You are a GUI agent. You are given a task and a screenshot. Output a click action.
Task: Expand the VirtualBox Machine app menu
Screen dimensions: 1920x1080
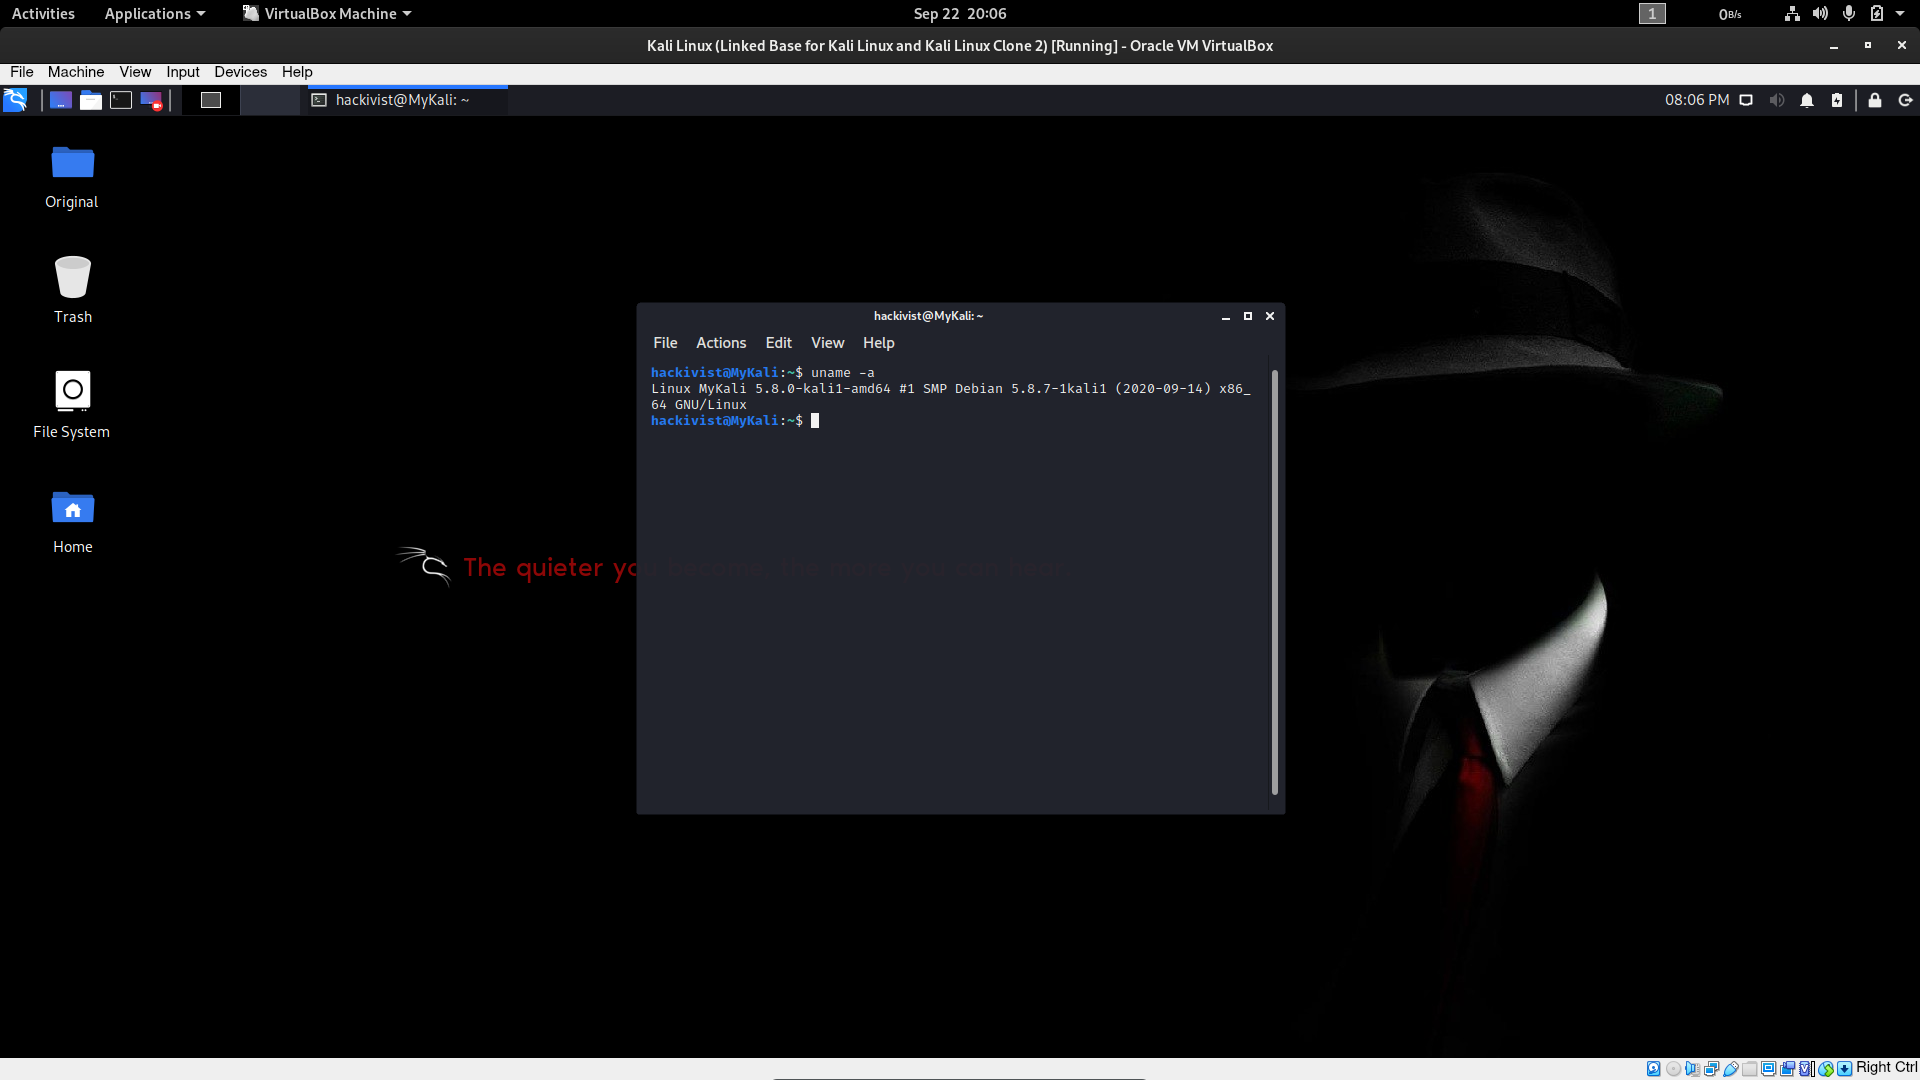pyautogui.click(x=327, y=14)
